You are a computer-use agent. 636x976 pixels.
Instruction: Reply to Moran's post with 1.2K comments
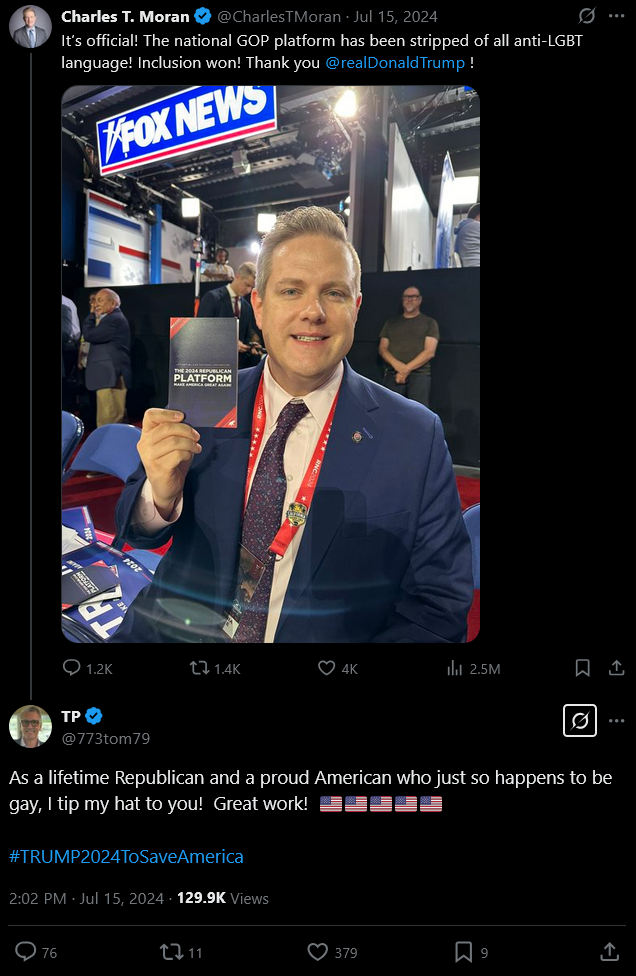click(88, 669)
